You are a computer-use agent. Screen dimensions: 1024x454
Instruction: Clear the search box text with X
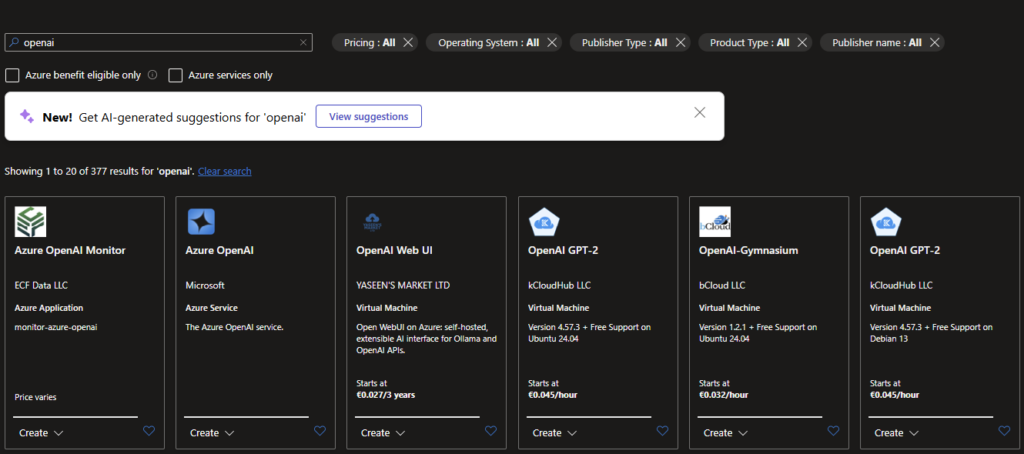[x=303, y=43]
